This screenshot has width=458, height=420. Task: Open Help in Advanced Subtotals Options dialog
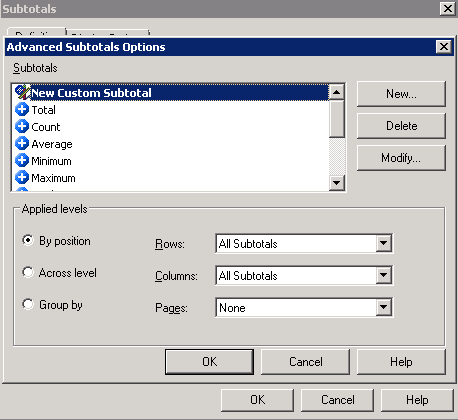point(401,362)
